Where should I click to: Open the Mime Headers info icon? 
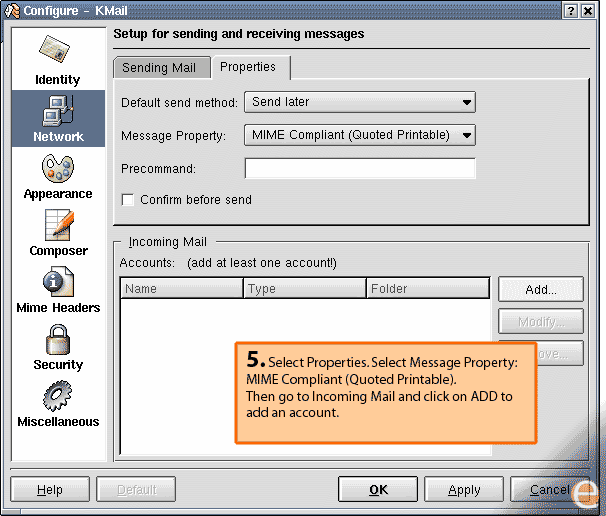tap(57, 283)
